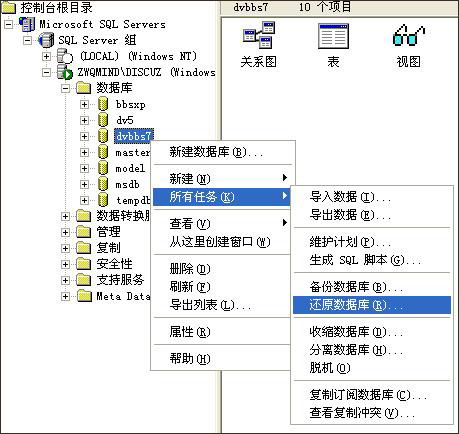Image resolution: width=459 pixels, height=434 pixels.
Task: Open the 关系图 diagrams icon
Action: pos(259,35)
